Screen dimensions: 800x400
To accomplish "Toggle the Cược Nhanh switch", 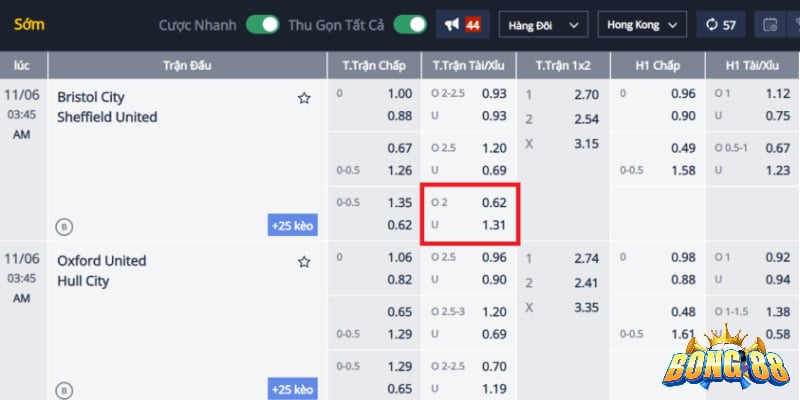I will (x=263, y=24).
